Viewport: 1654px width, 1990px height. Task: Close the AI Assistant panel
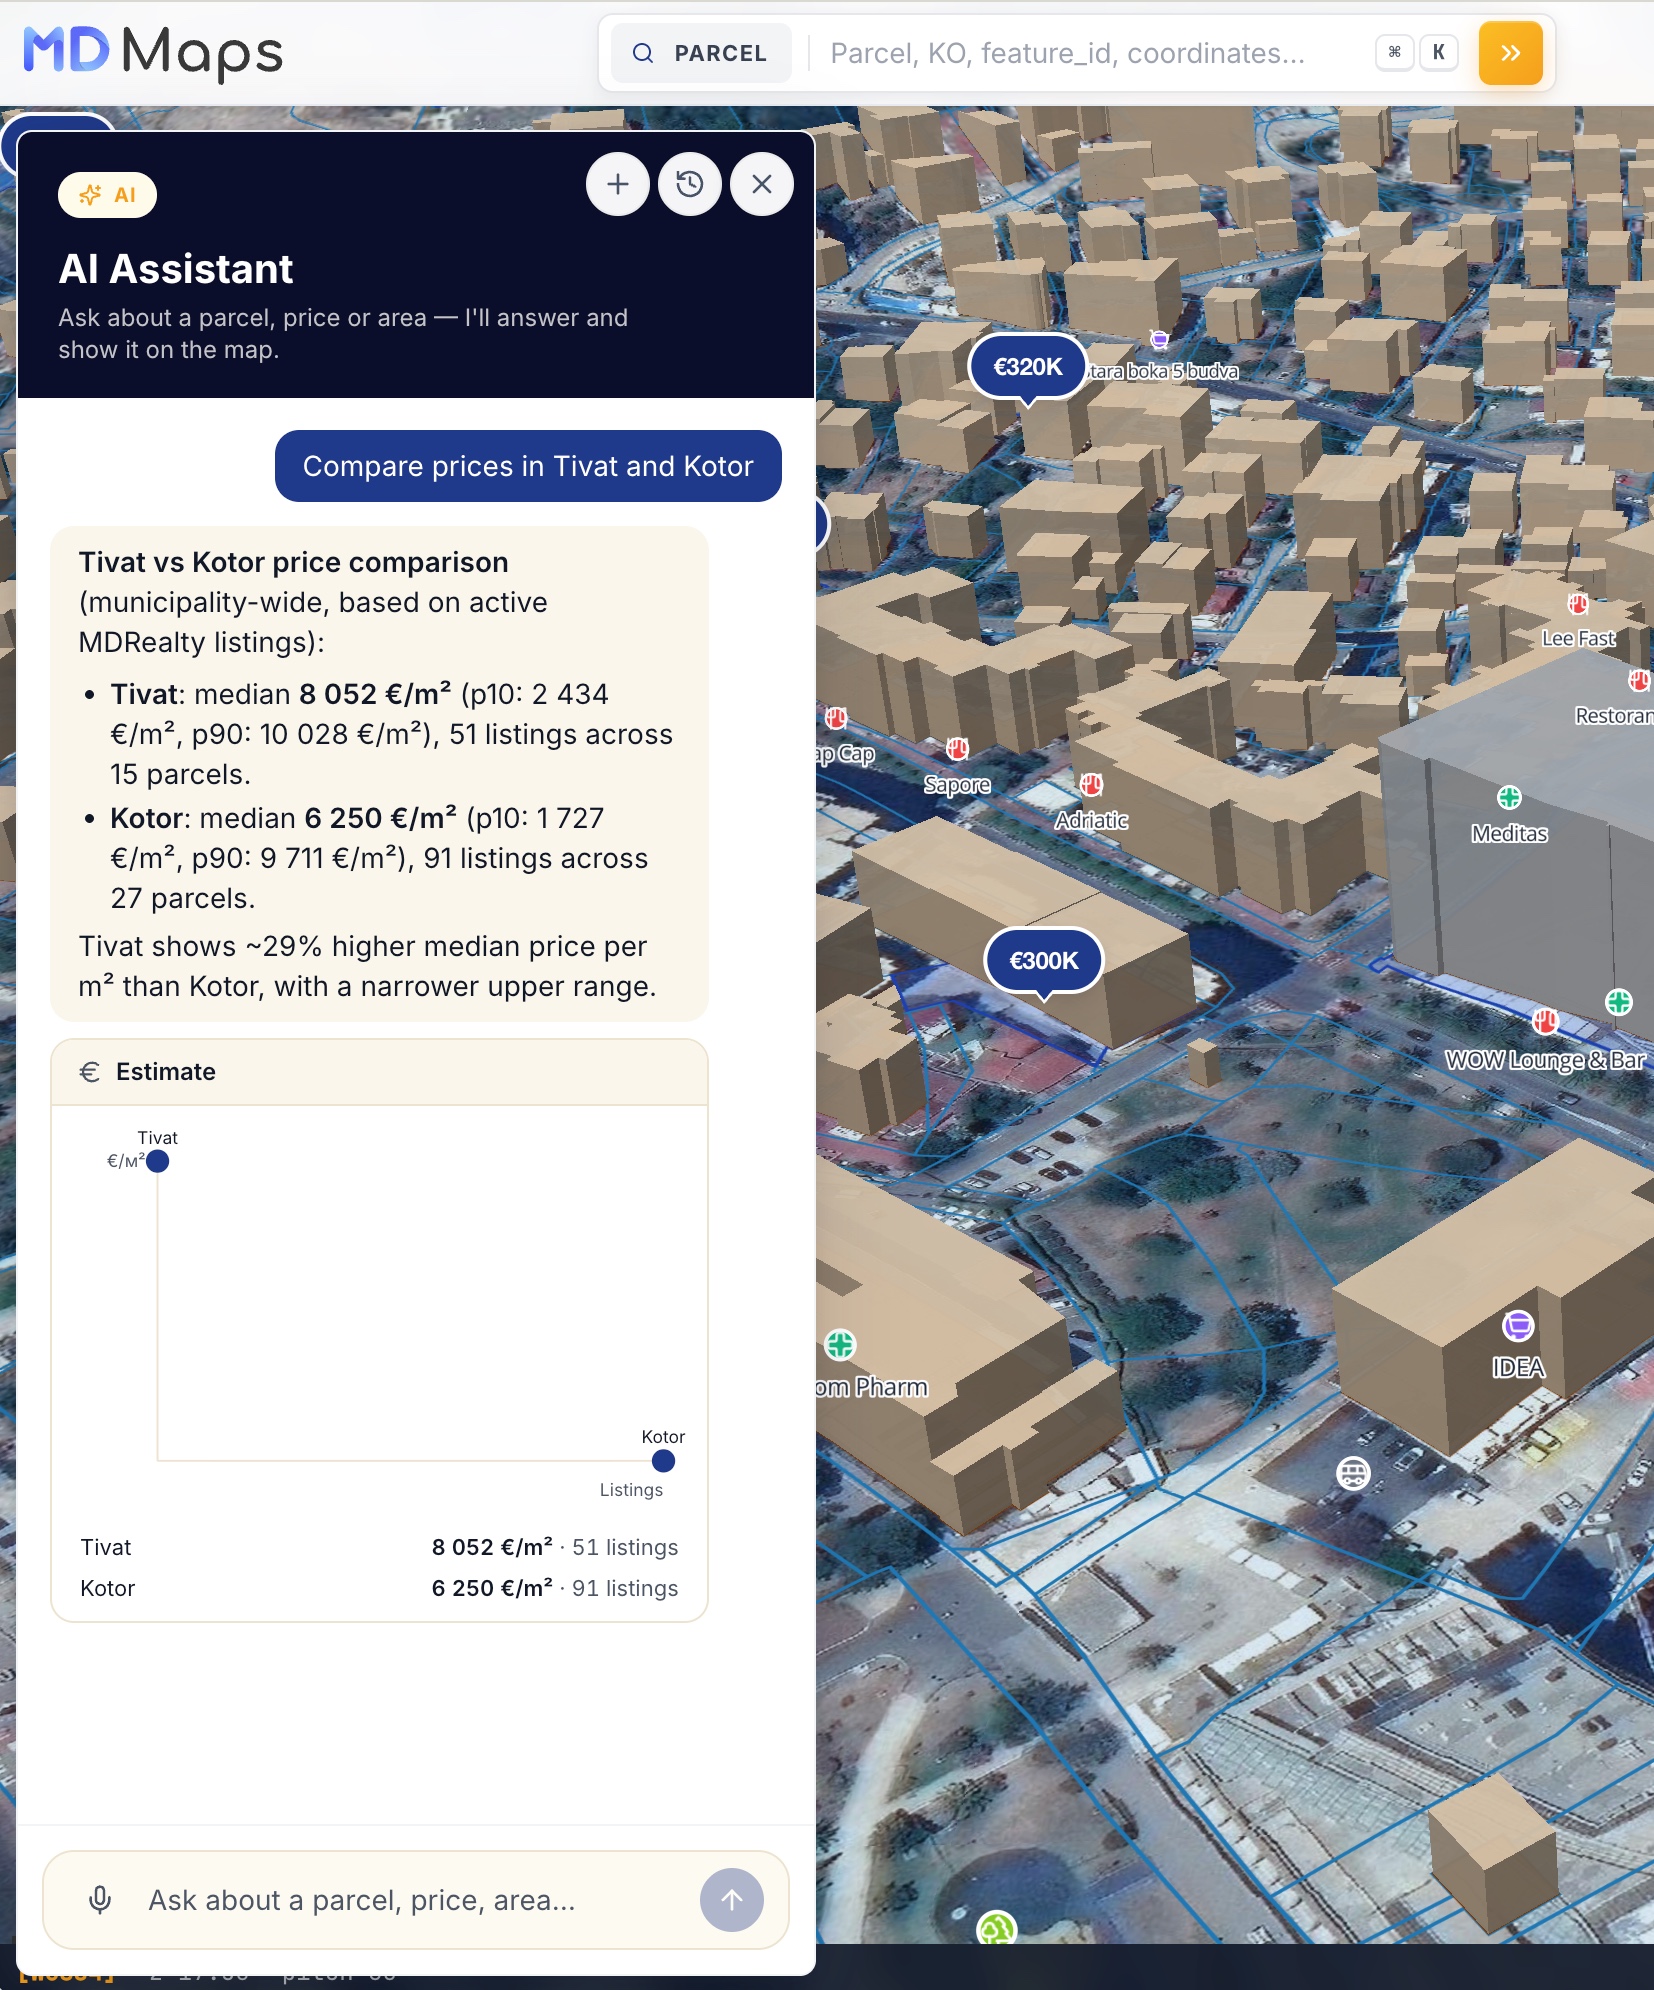coord(762,184)
